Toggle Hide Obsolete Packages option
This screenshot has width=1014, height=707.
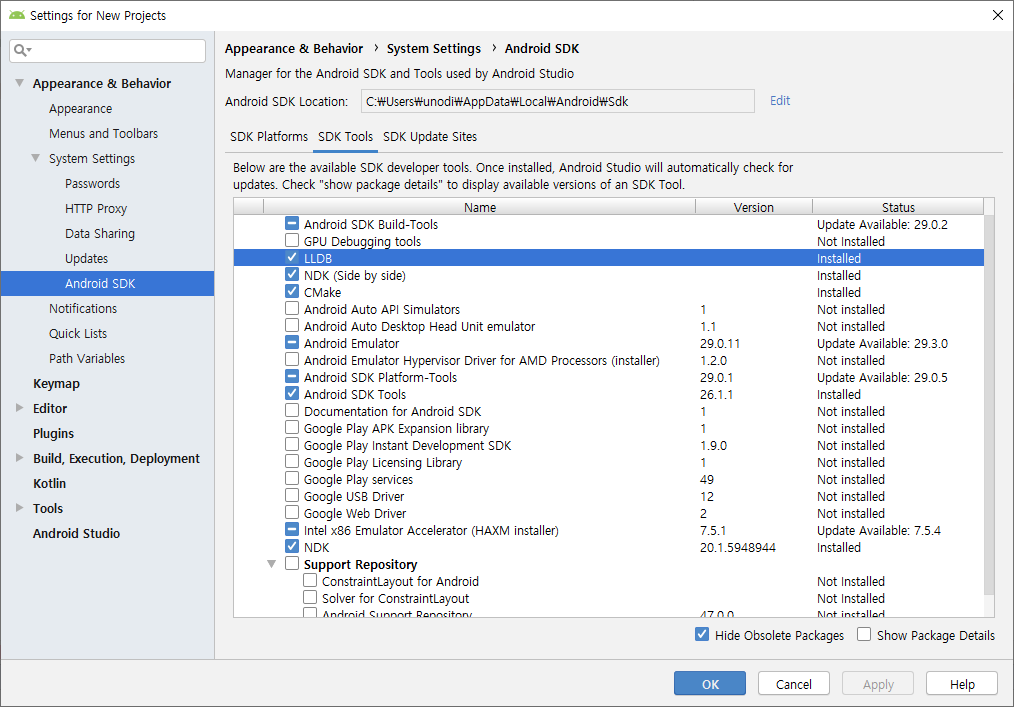(702, 635)
